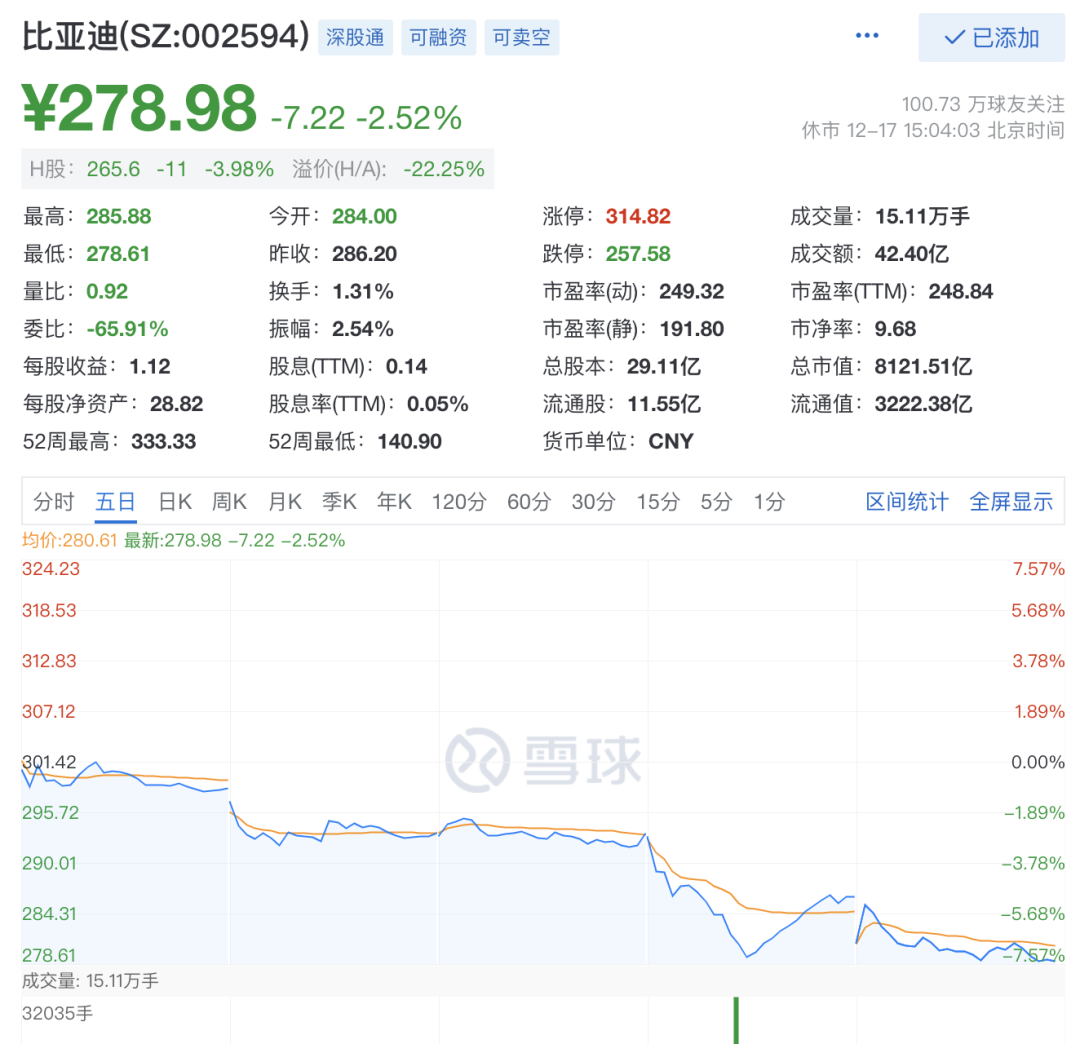Click the 最低 value 278.61 in stats

[118, 254]
